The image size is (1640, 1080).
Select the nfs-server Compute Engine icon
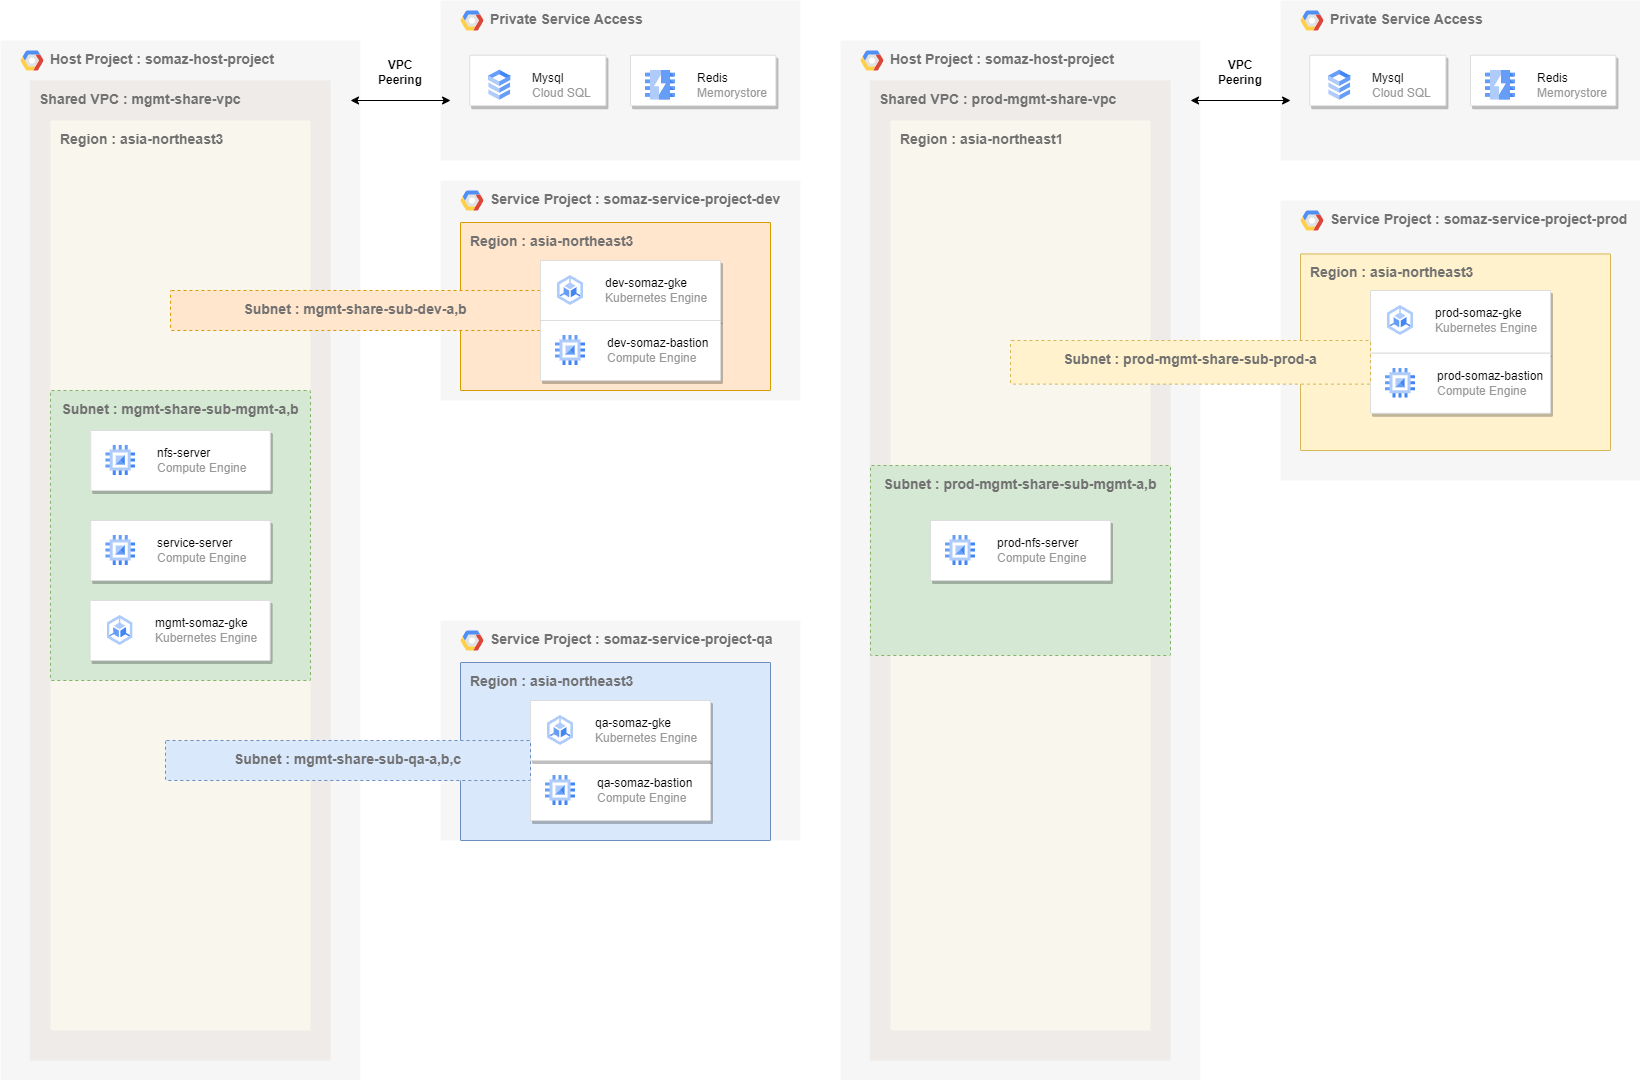(120, 460)
